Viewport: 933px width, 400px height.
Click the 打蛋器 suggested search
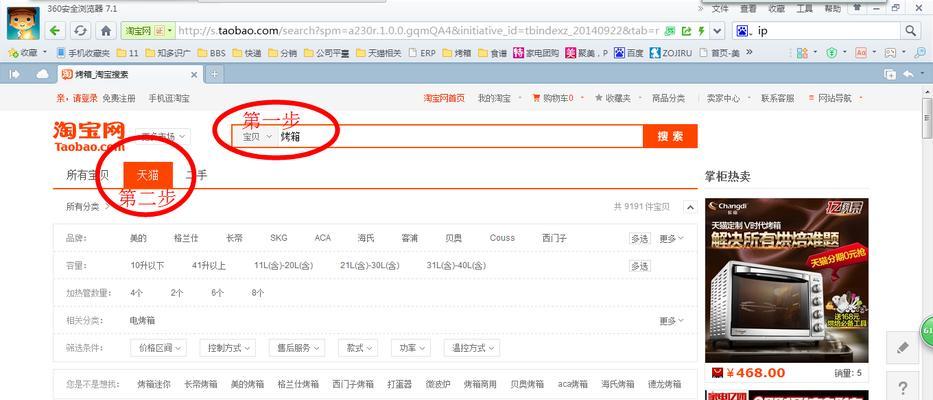coord(399,385)
